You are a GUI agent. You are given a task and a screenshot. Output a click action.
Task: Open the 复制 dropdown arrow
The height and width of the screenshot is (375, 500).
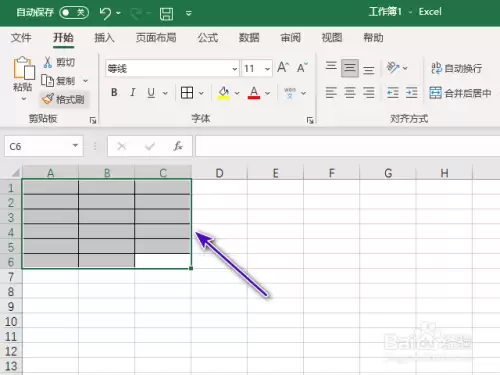pos(85,81)
